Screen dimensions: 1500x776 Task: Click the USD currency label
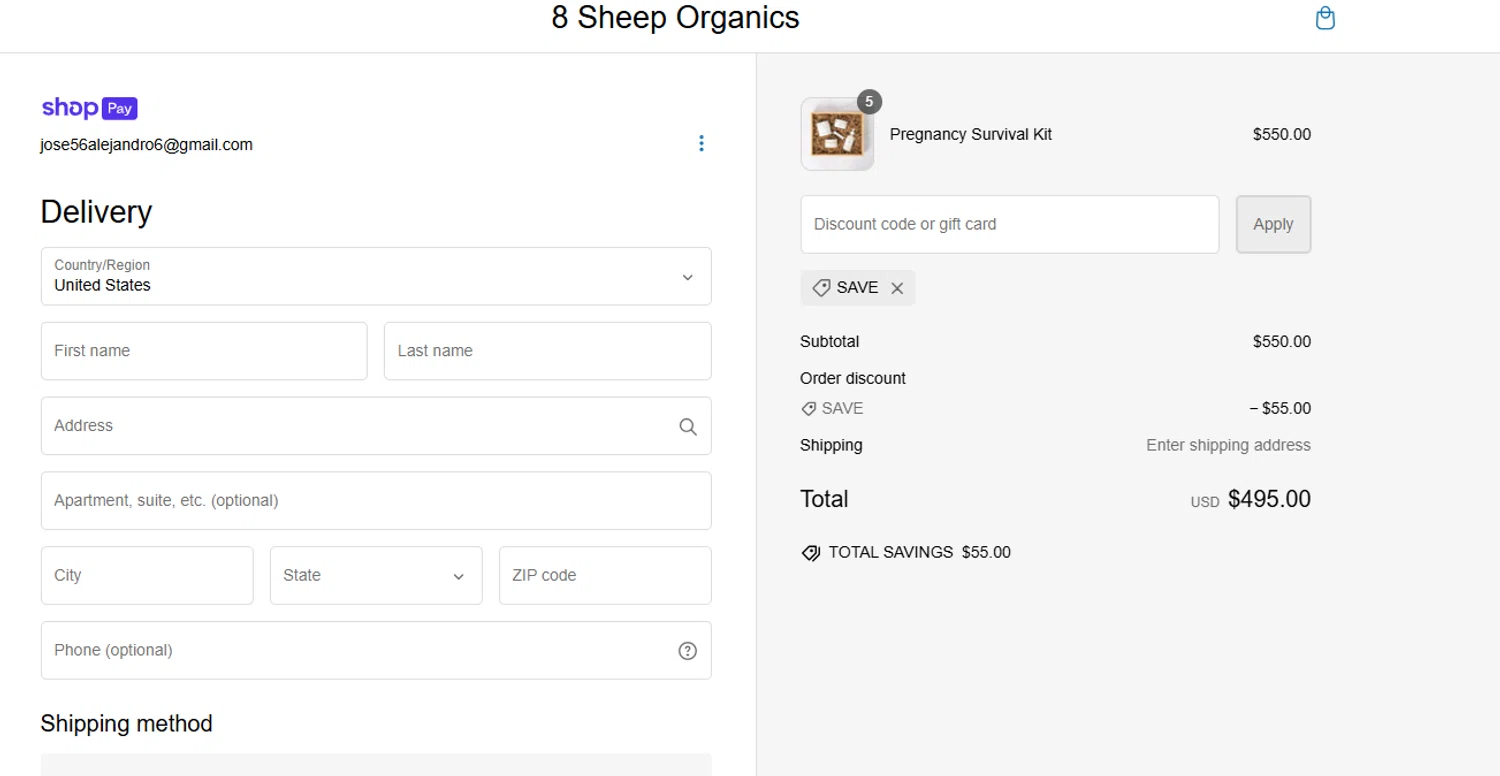pos(1205,503)
